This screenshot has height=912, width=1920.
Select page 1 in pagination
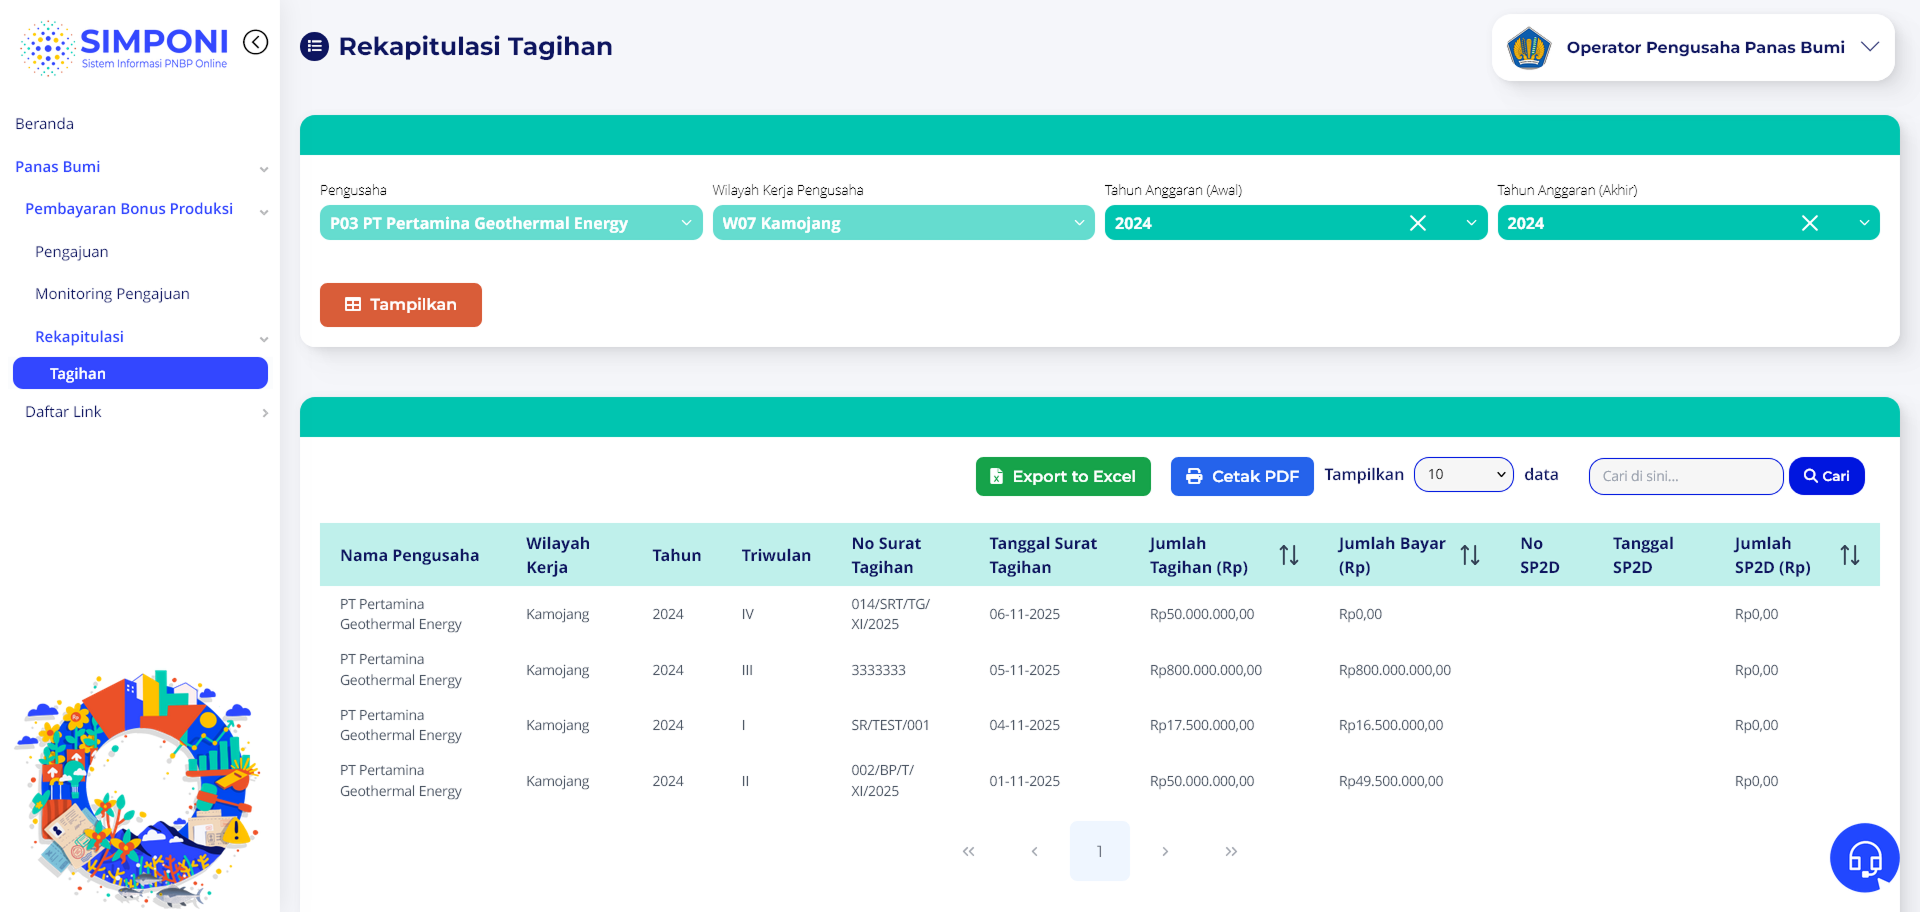coord(1100,851)
